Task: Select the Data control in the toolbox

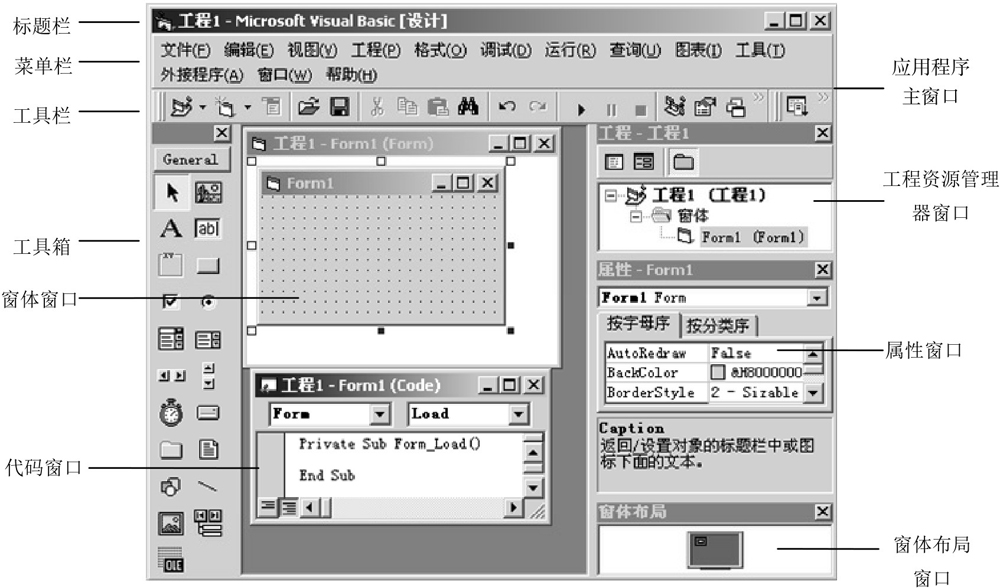Action: pos(208,522)
